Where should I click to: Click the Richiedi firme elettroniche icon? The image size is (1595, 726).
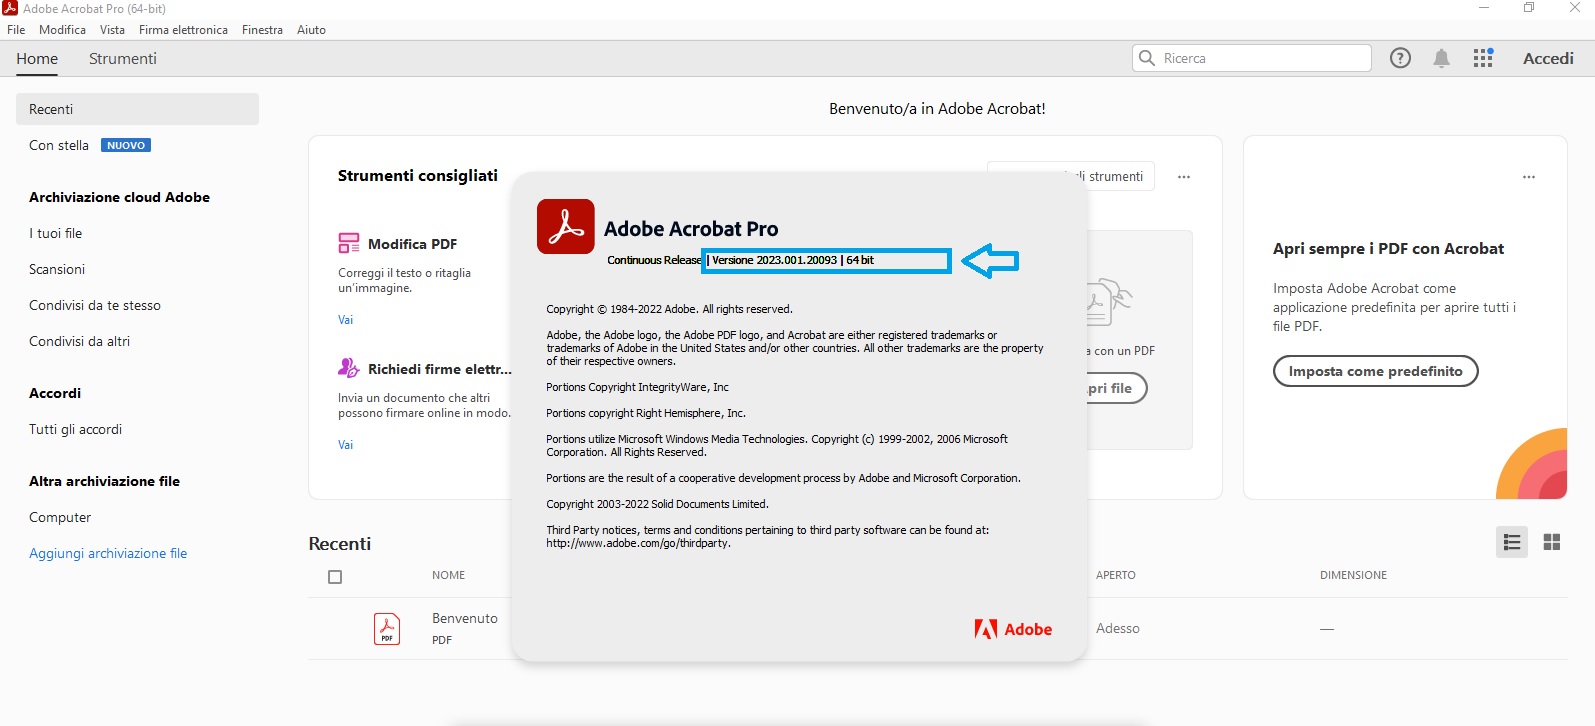pyautogui.click(x=349, y=368)
